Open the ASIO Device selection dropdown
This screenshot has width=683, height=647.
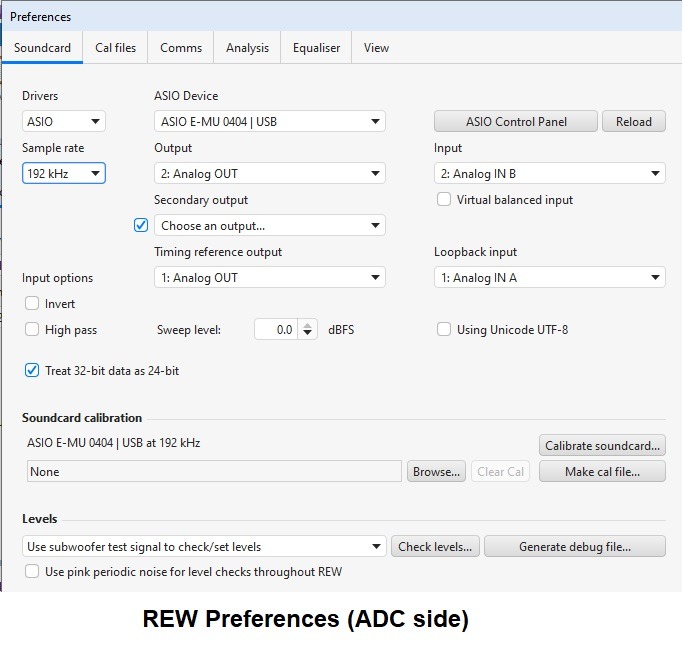click(270, 121)
